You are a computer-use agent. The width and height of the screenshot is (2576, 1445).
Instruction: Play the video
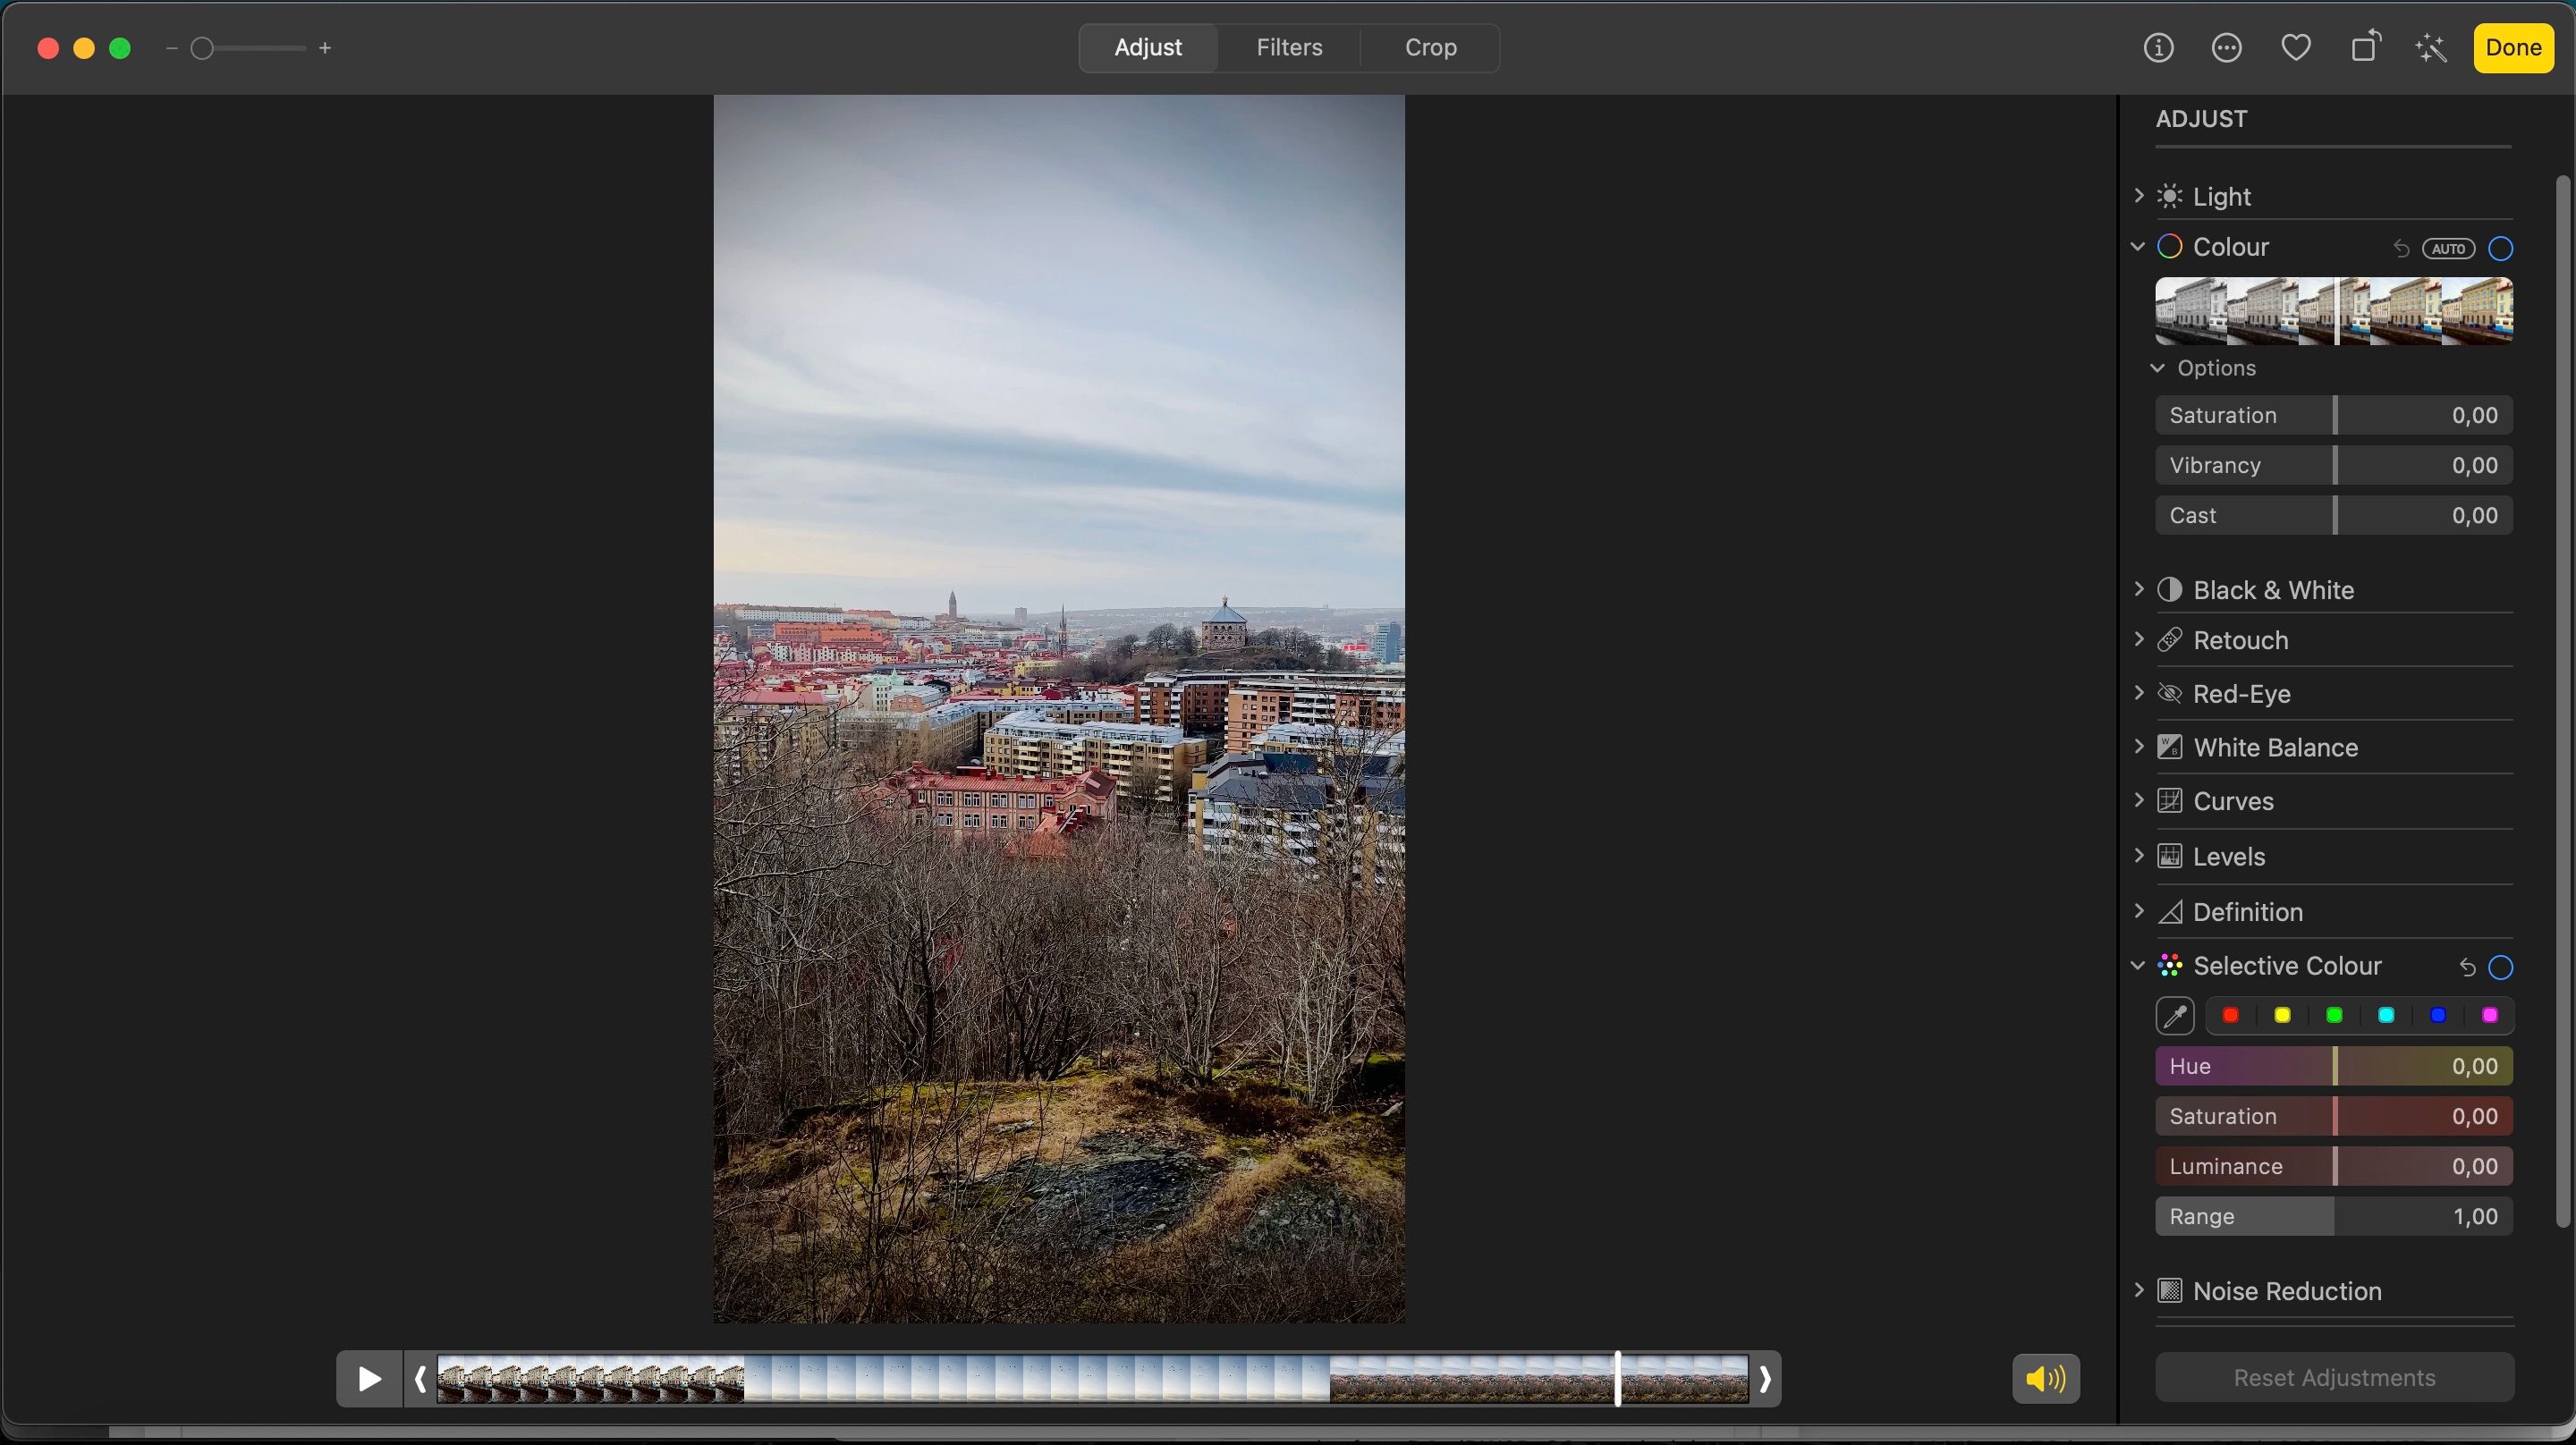point(369,1380)
